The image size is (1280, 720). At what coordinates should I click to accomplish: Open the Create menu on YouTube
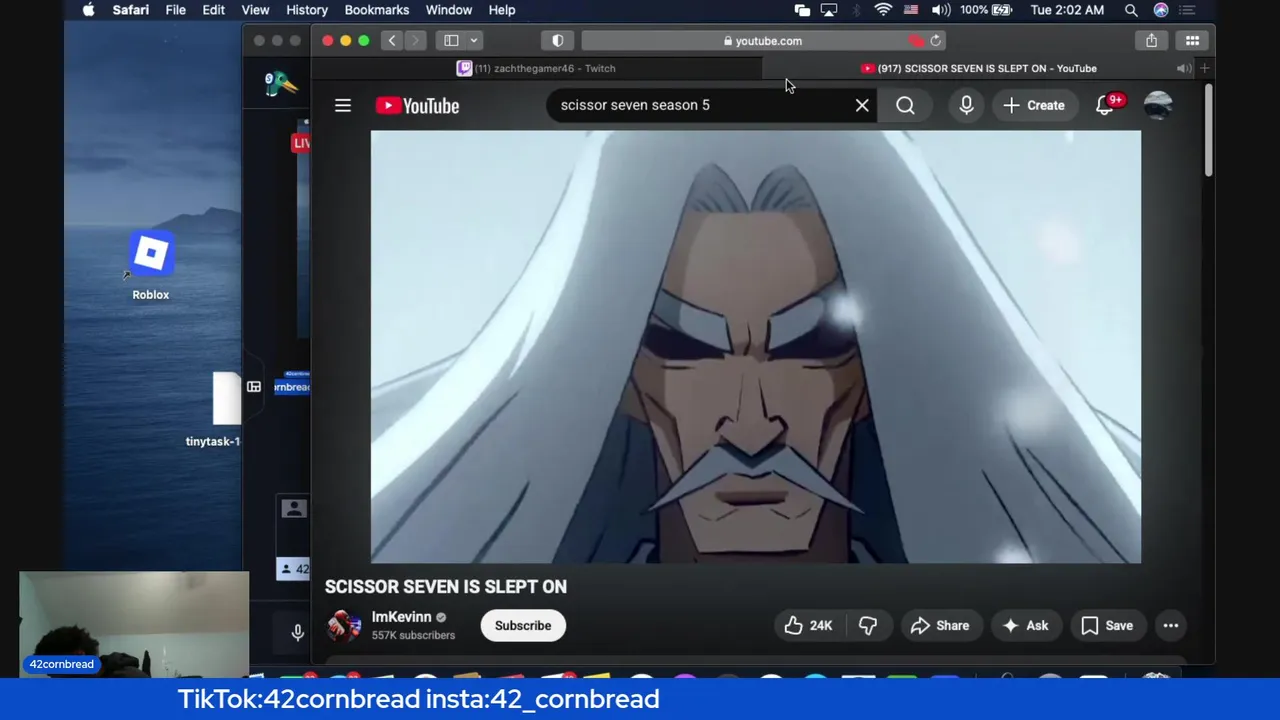click(x=1034, y=105)
